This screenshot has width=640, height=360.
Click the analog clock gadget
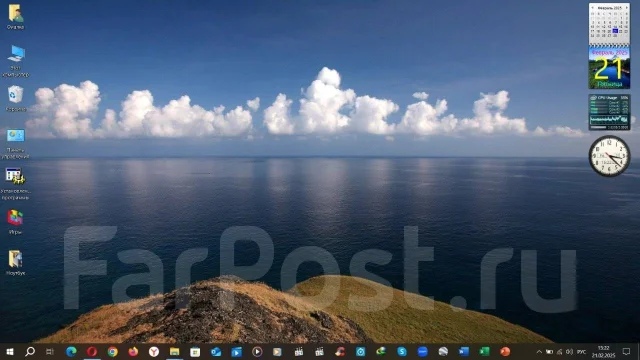609,156
